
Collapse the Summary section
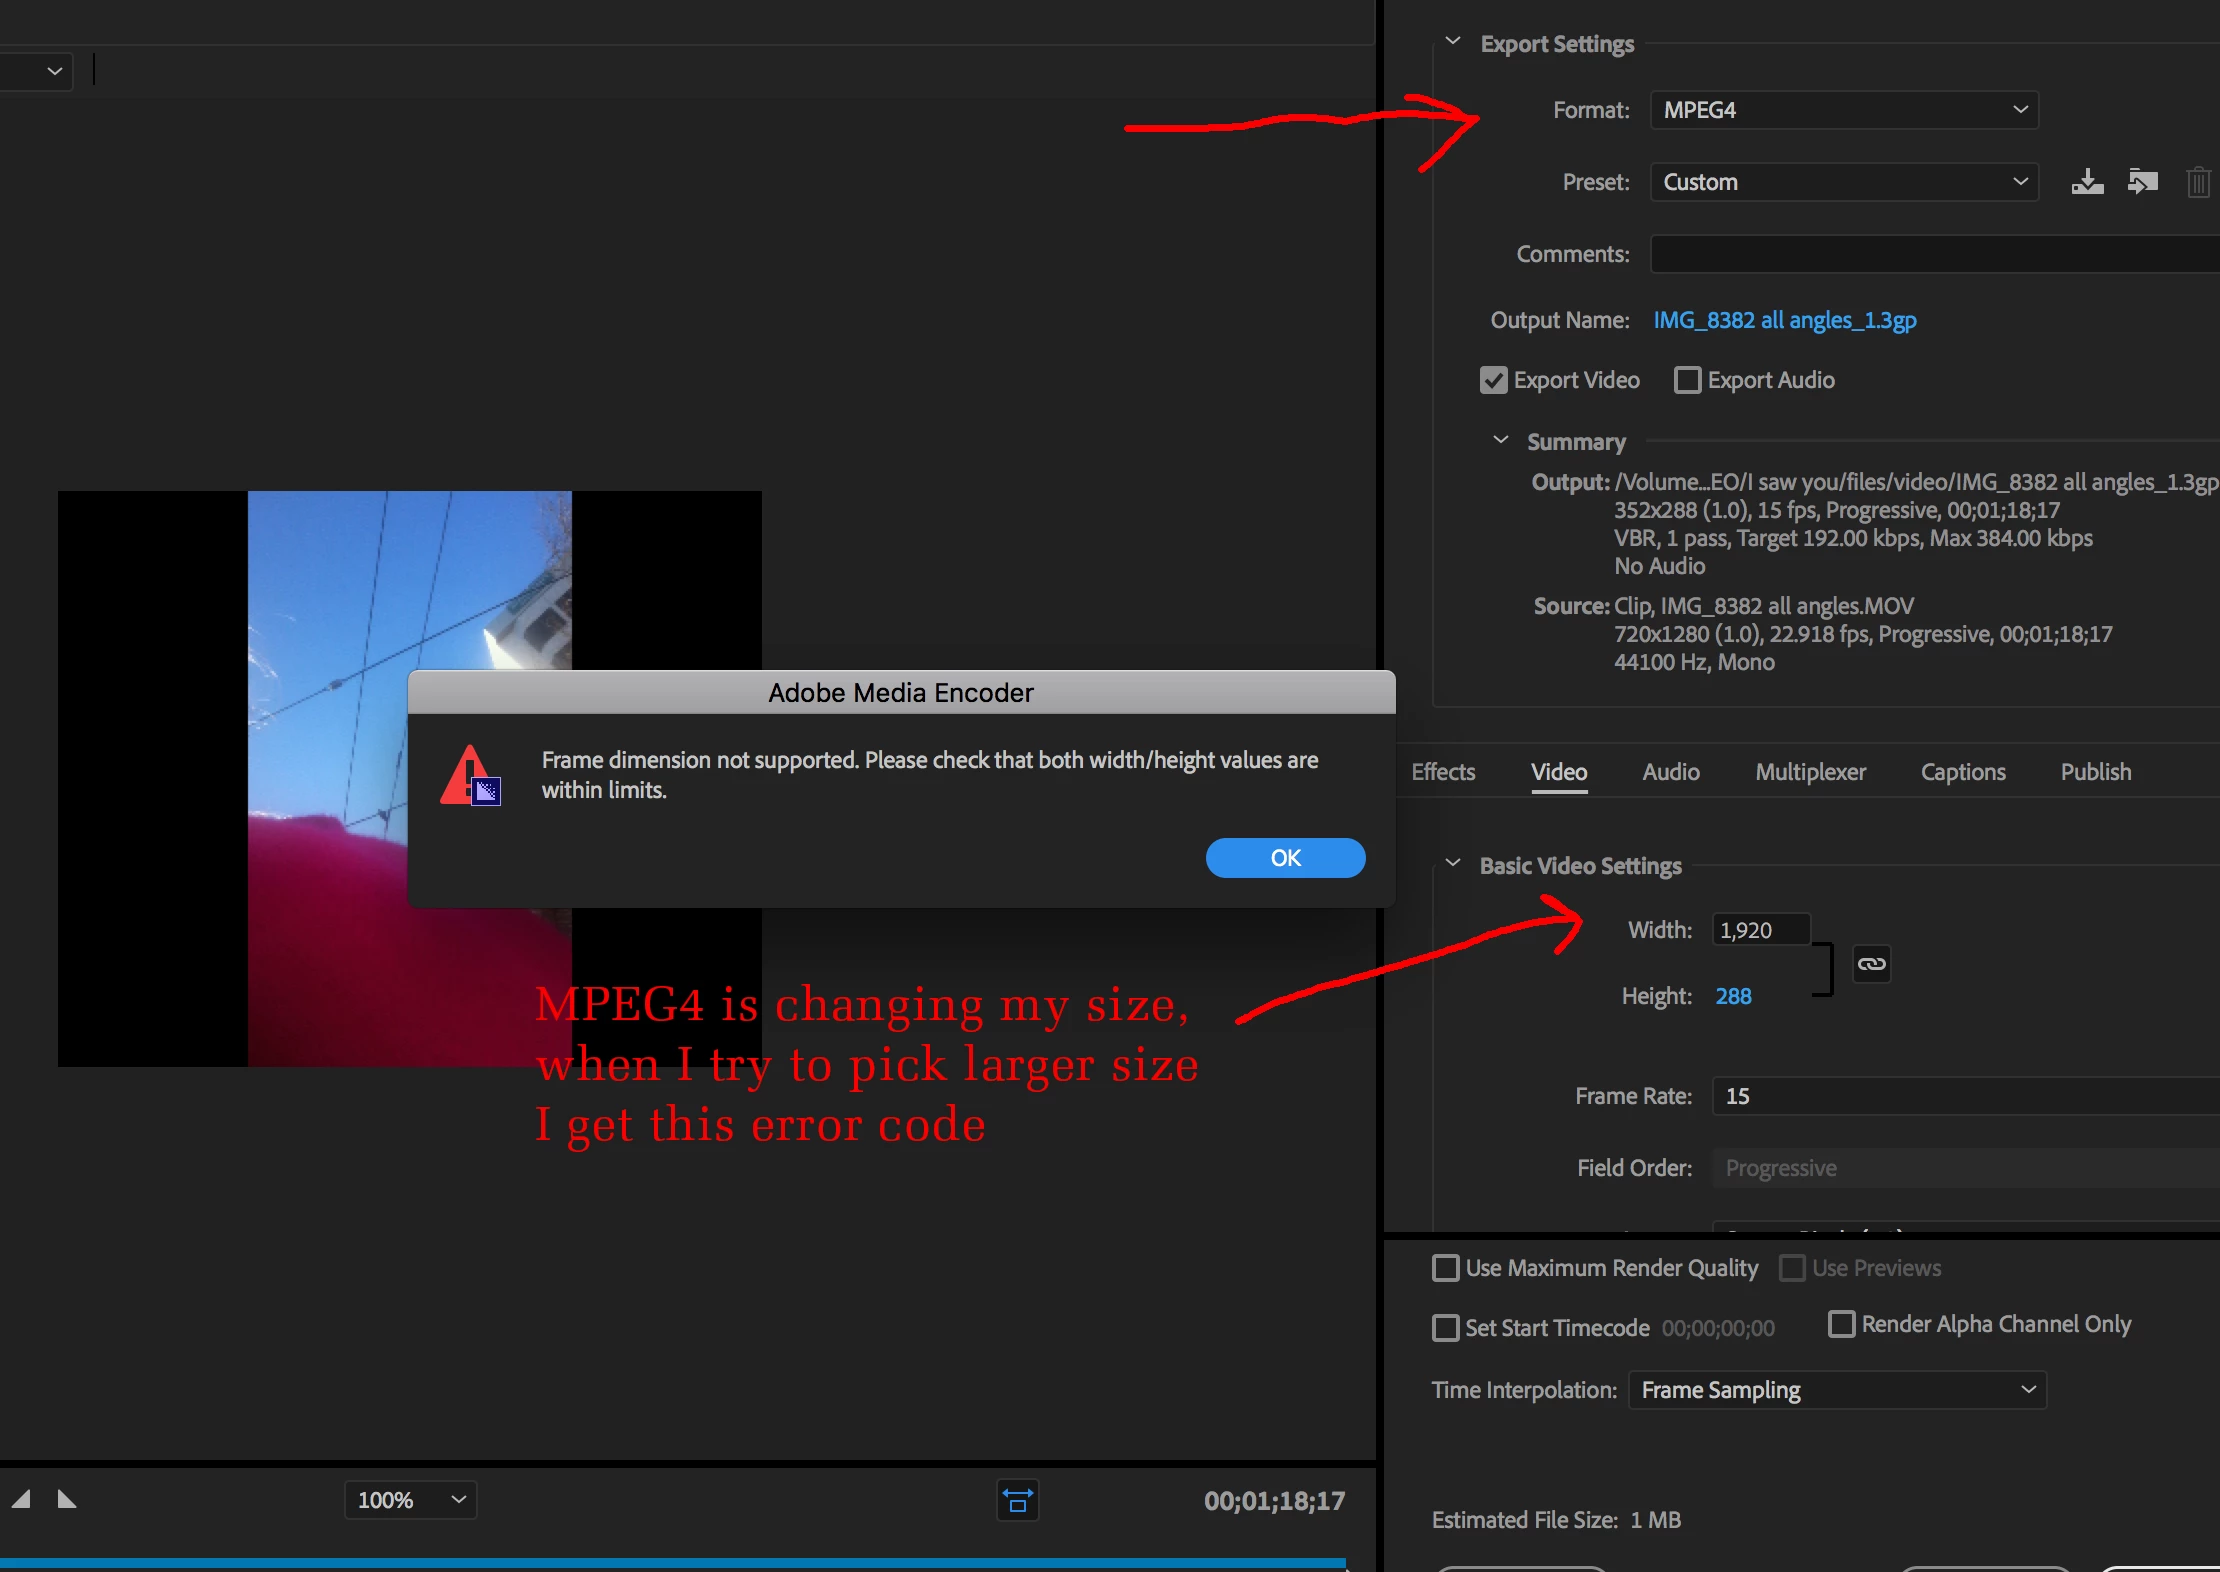[1500, 441]
